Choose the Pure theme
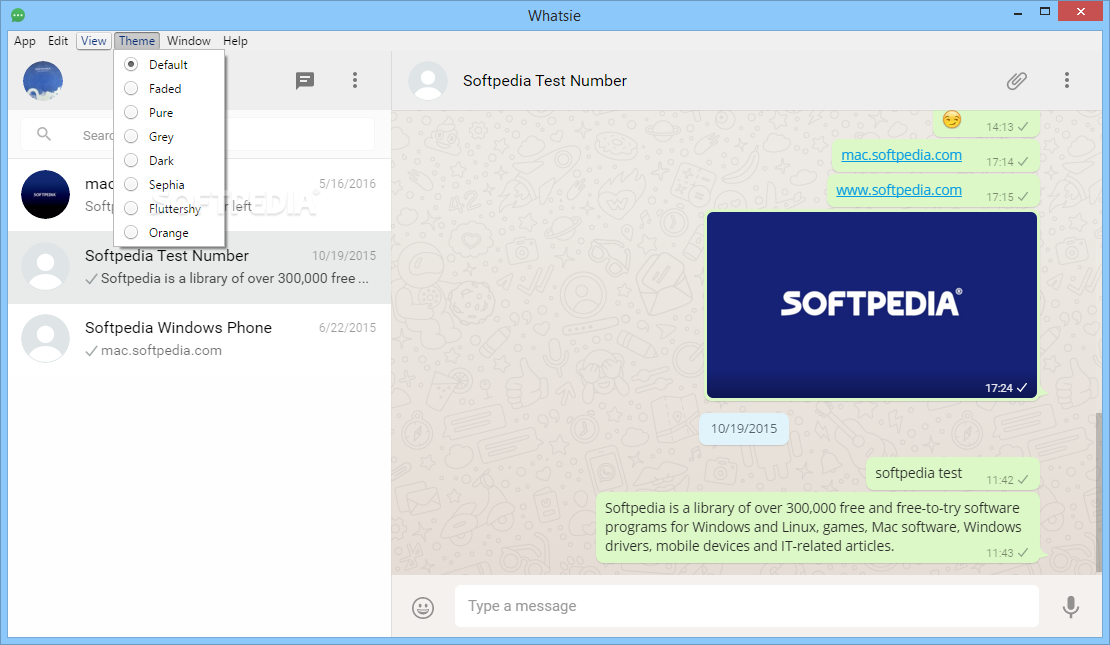The height and width of the screenshot is (645, 1110). [169, 113]
